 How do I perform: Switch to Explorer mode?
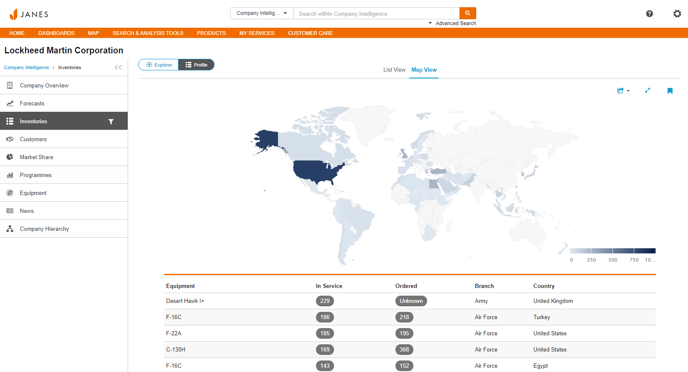coord(158,65)
